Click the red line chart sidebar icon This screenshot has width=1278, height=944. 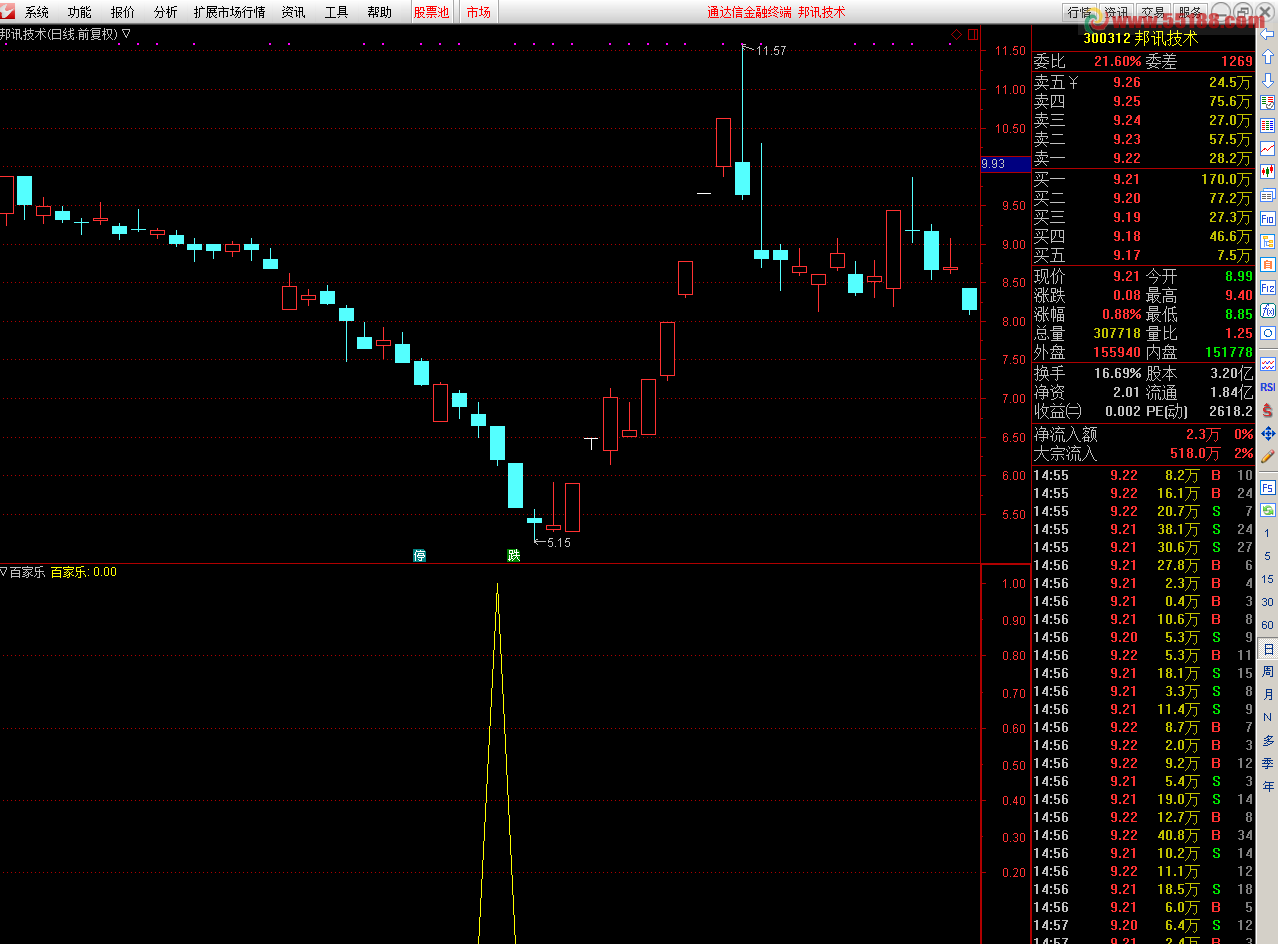point(1267,149)
